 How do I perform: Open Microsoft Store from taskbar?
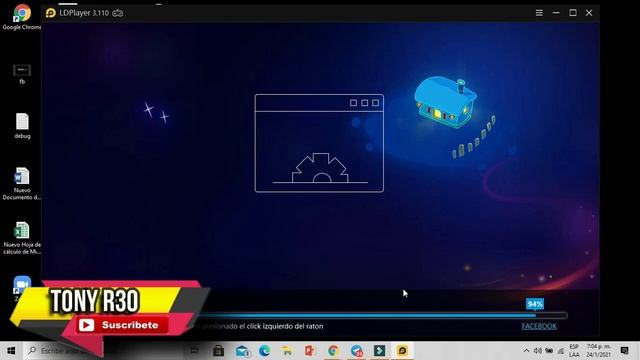point(218,351)
